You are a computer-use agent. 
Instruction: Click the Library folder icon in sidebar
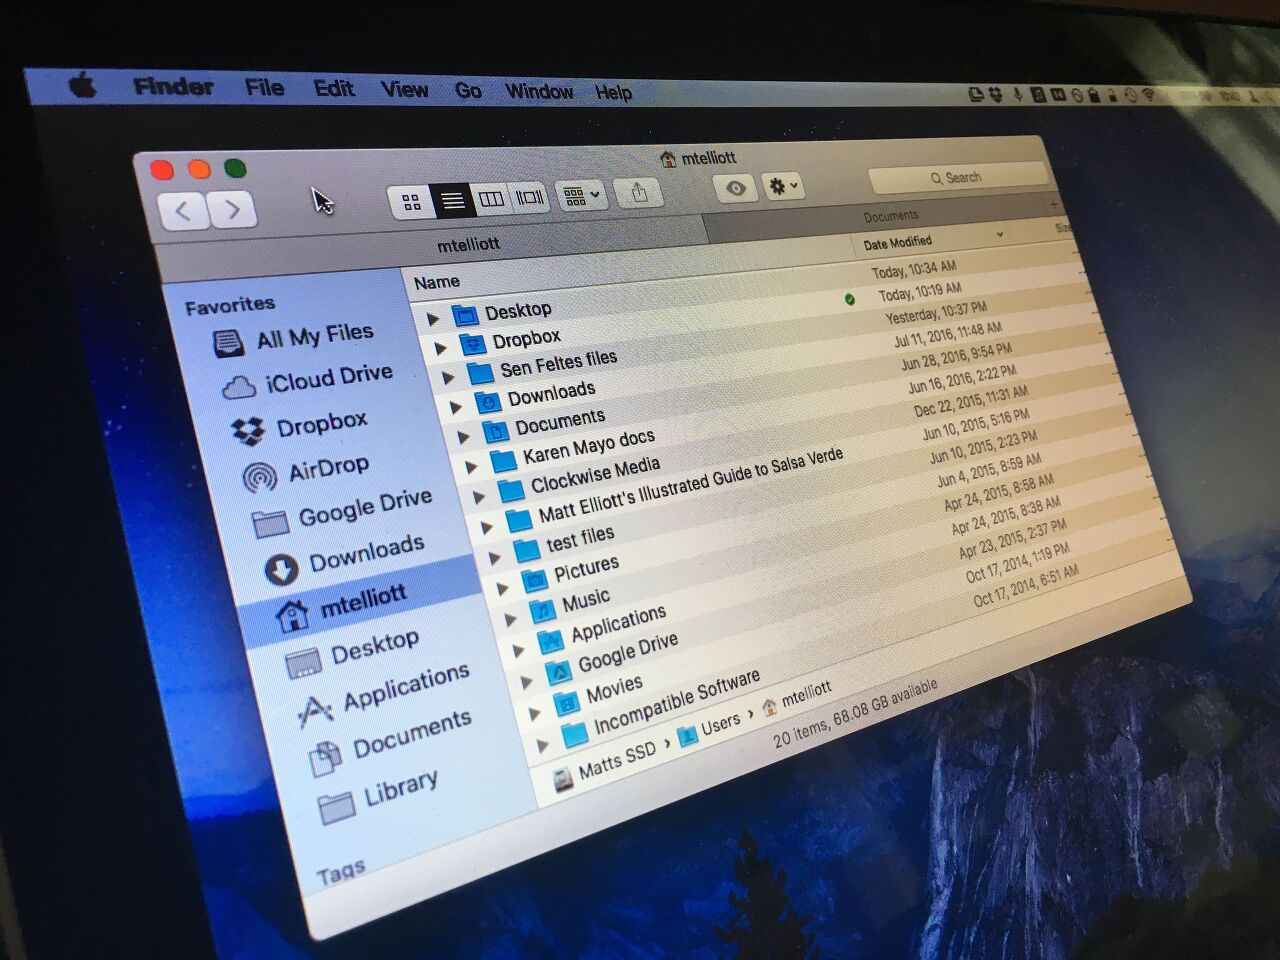point(337,808)
